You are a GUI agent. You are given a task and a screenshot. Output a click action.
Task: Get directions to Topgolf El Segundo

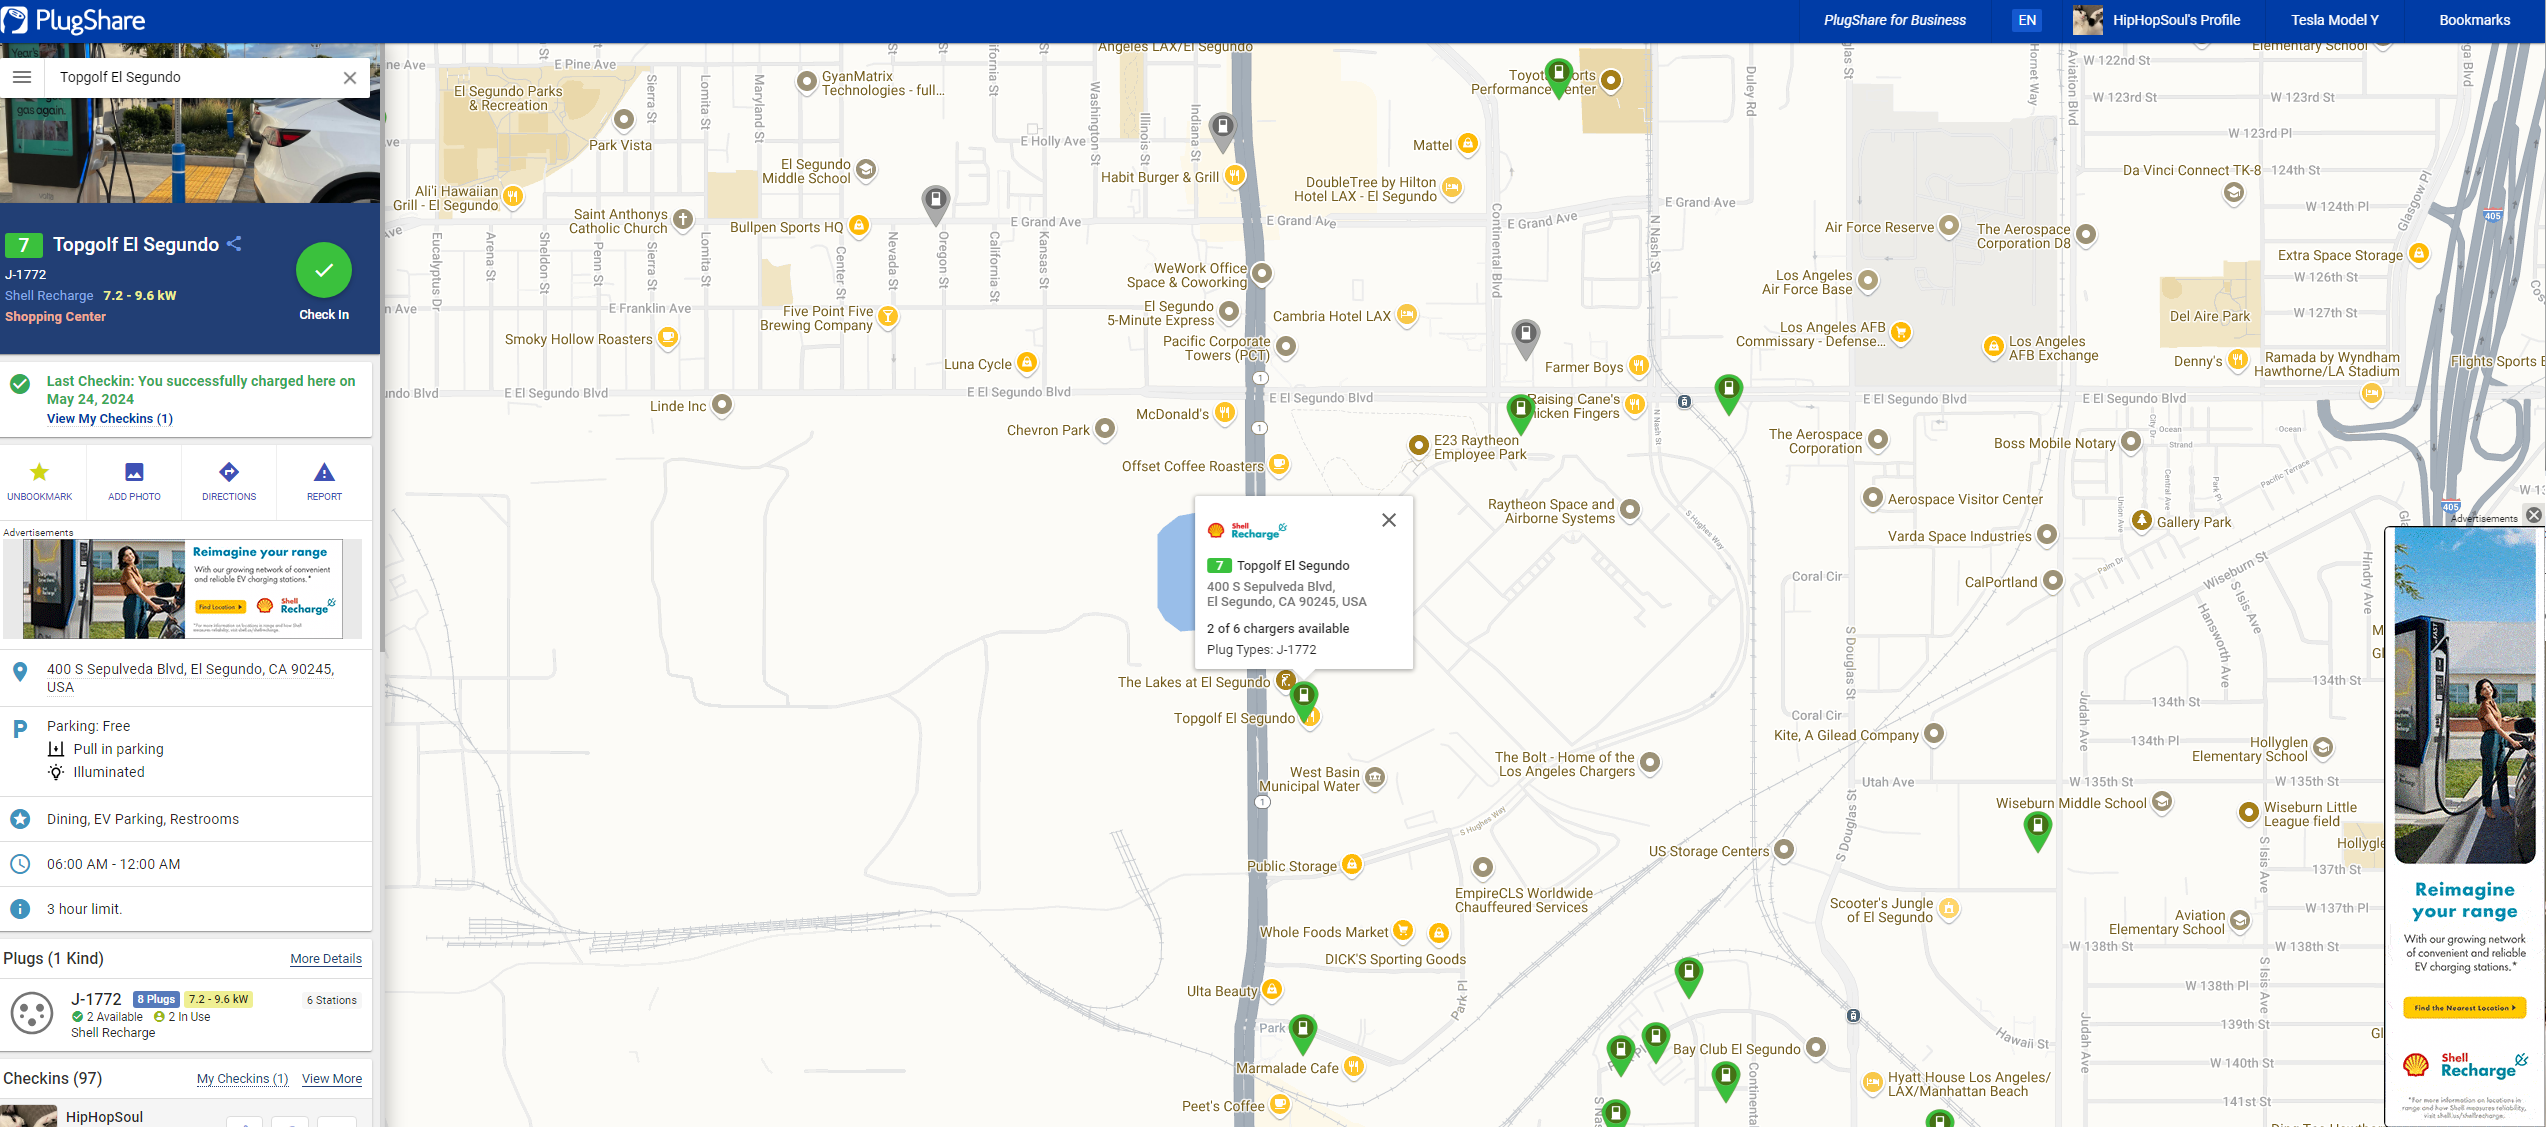click(x=229, y=481)
